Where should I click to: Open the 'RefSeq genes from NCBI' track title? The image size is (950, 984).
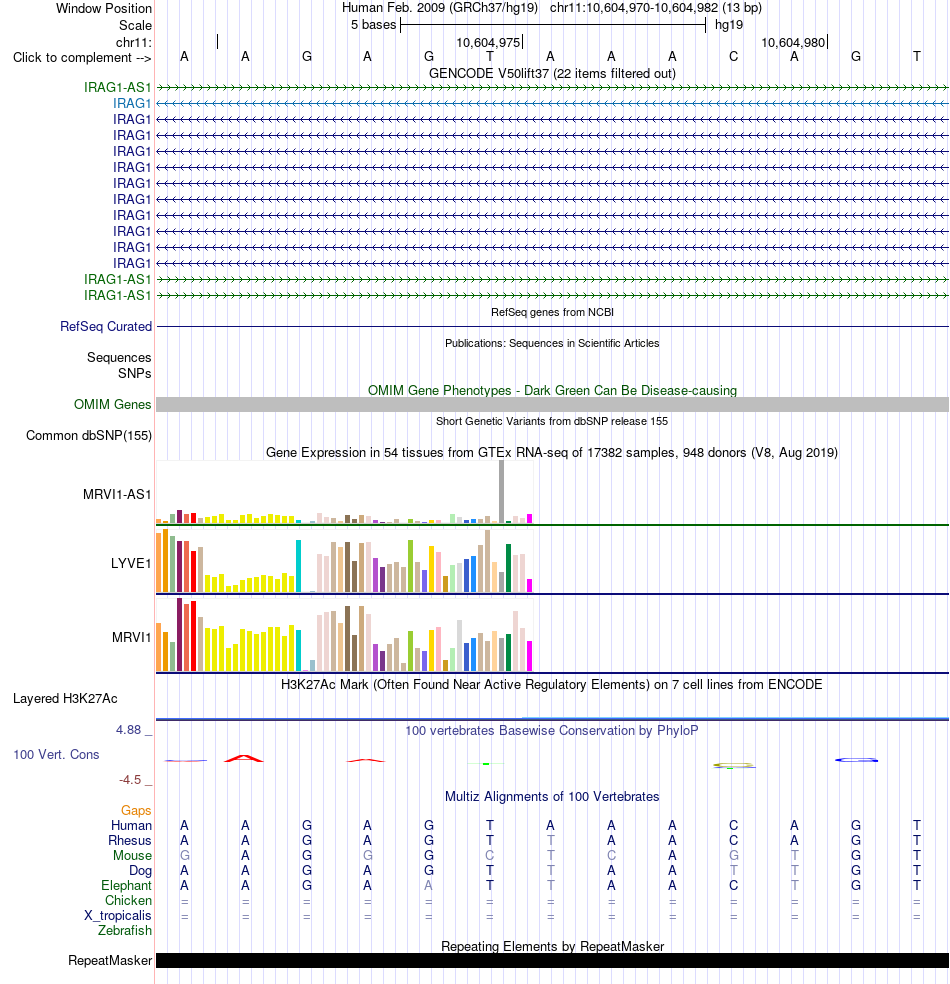[552, 312]
